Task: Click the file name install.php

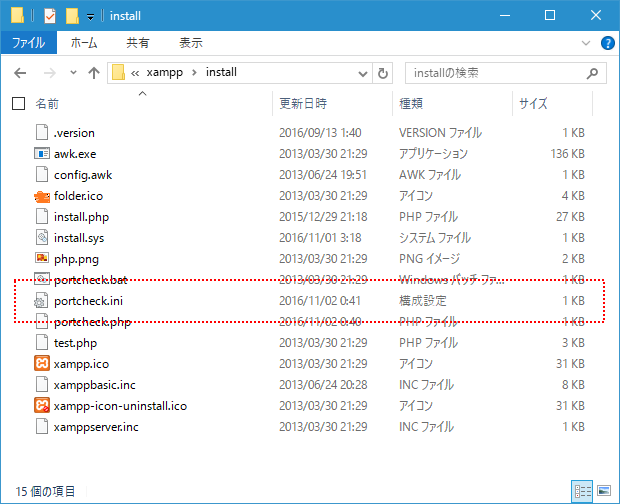Action: (81, 217)
